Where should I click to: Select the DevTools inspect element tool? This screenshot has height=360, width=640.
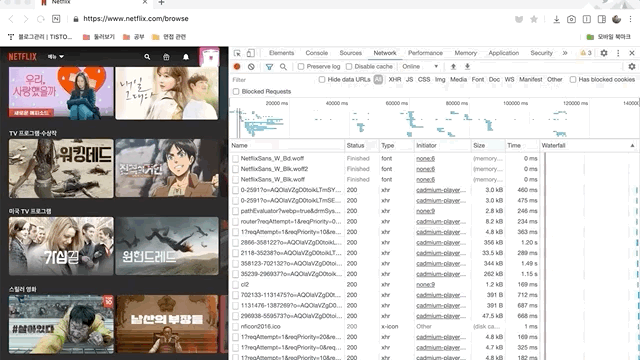(237, 53)
